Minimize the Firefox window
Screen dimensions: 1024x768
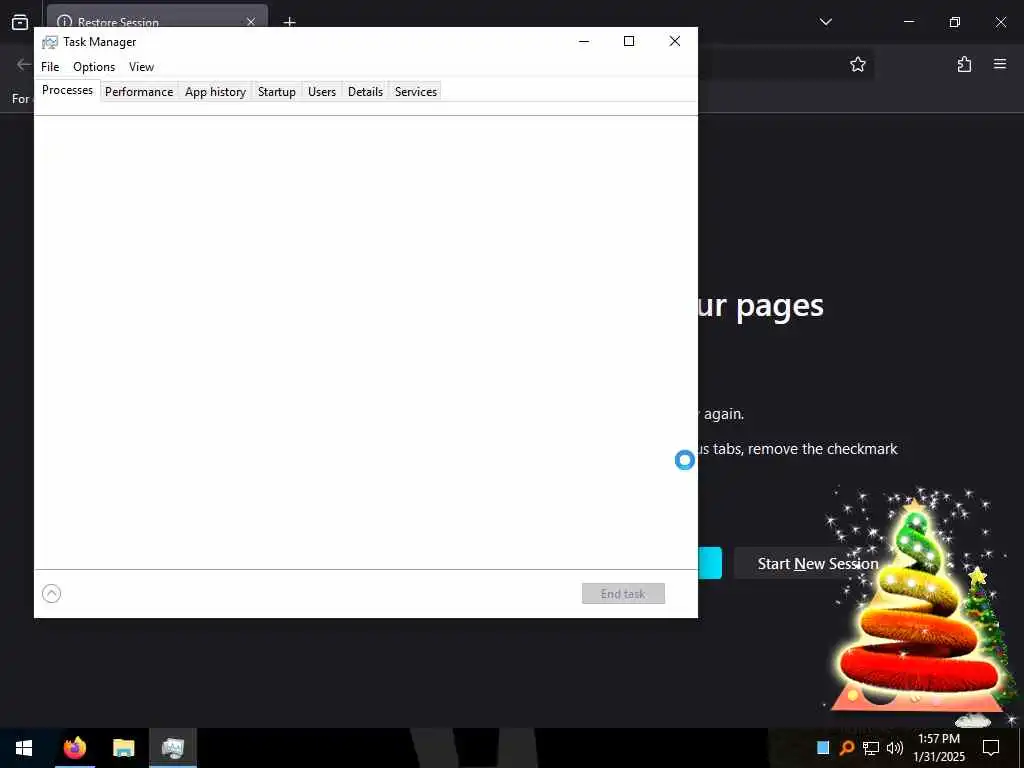click(x=908, y=22)
